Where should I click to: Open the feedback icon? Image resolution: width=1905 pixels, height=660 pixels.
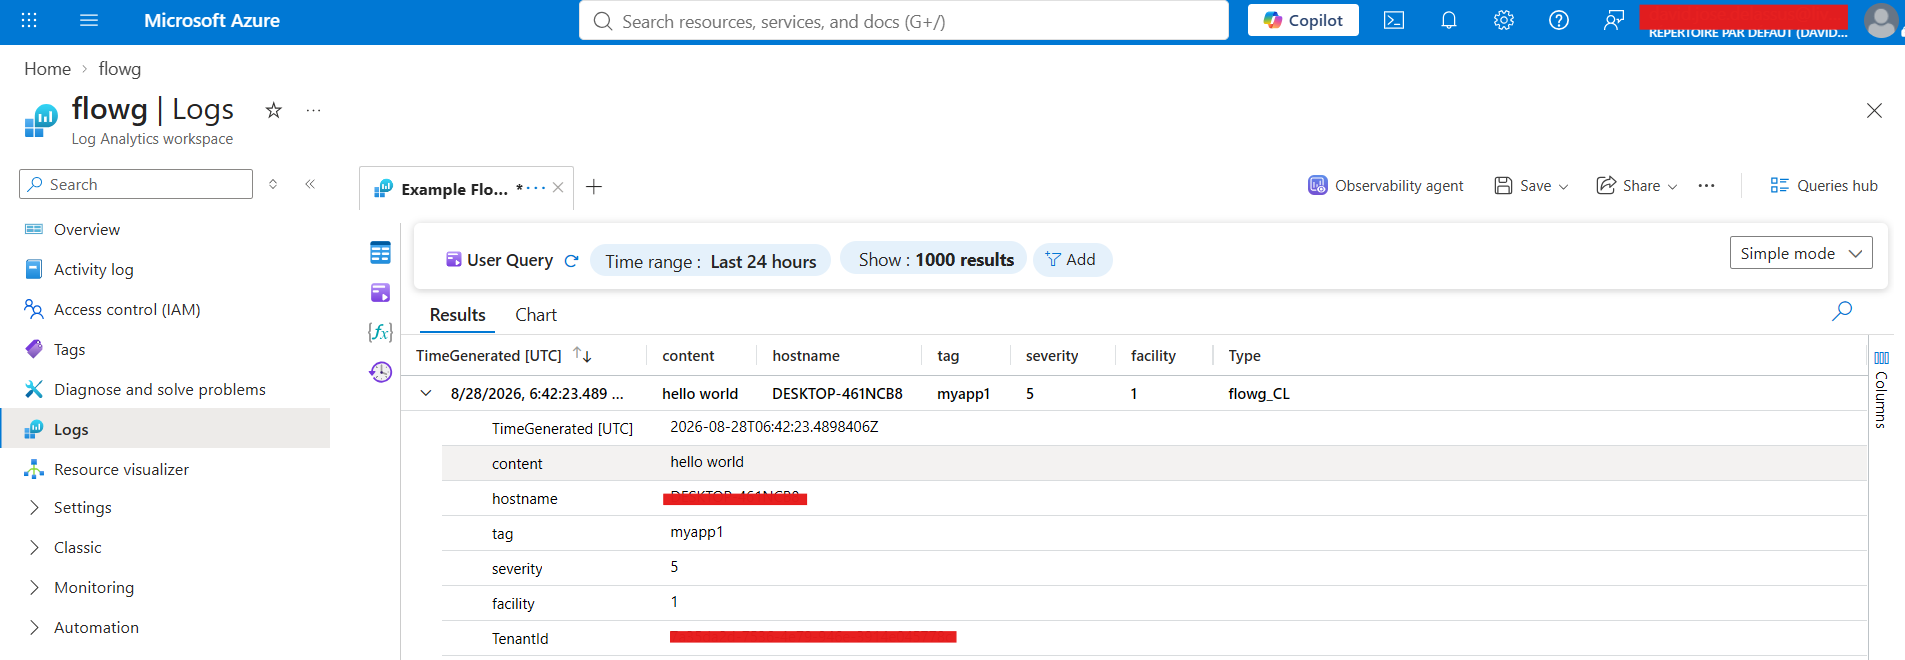tap(1613, 20)
